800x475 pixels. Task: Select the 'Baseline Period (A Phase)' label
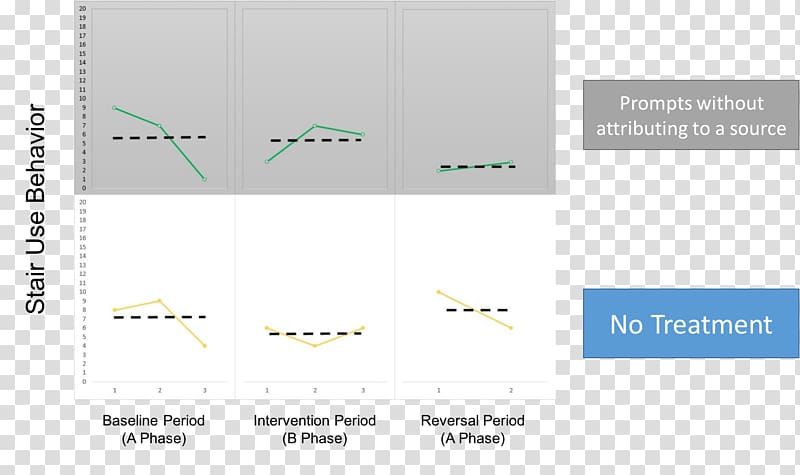tap(154, 429)
